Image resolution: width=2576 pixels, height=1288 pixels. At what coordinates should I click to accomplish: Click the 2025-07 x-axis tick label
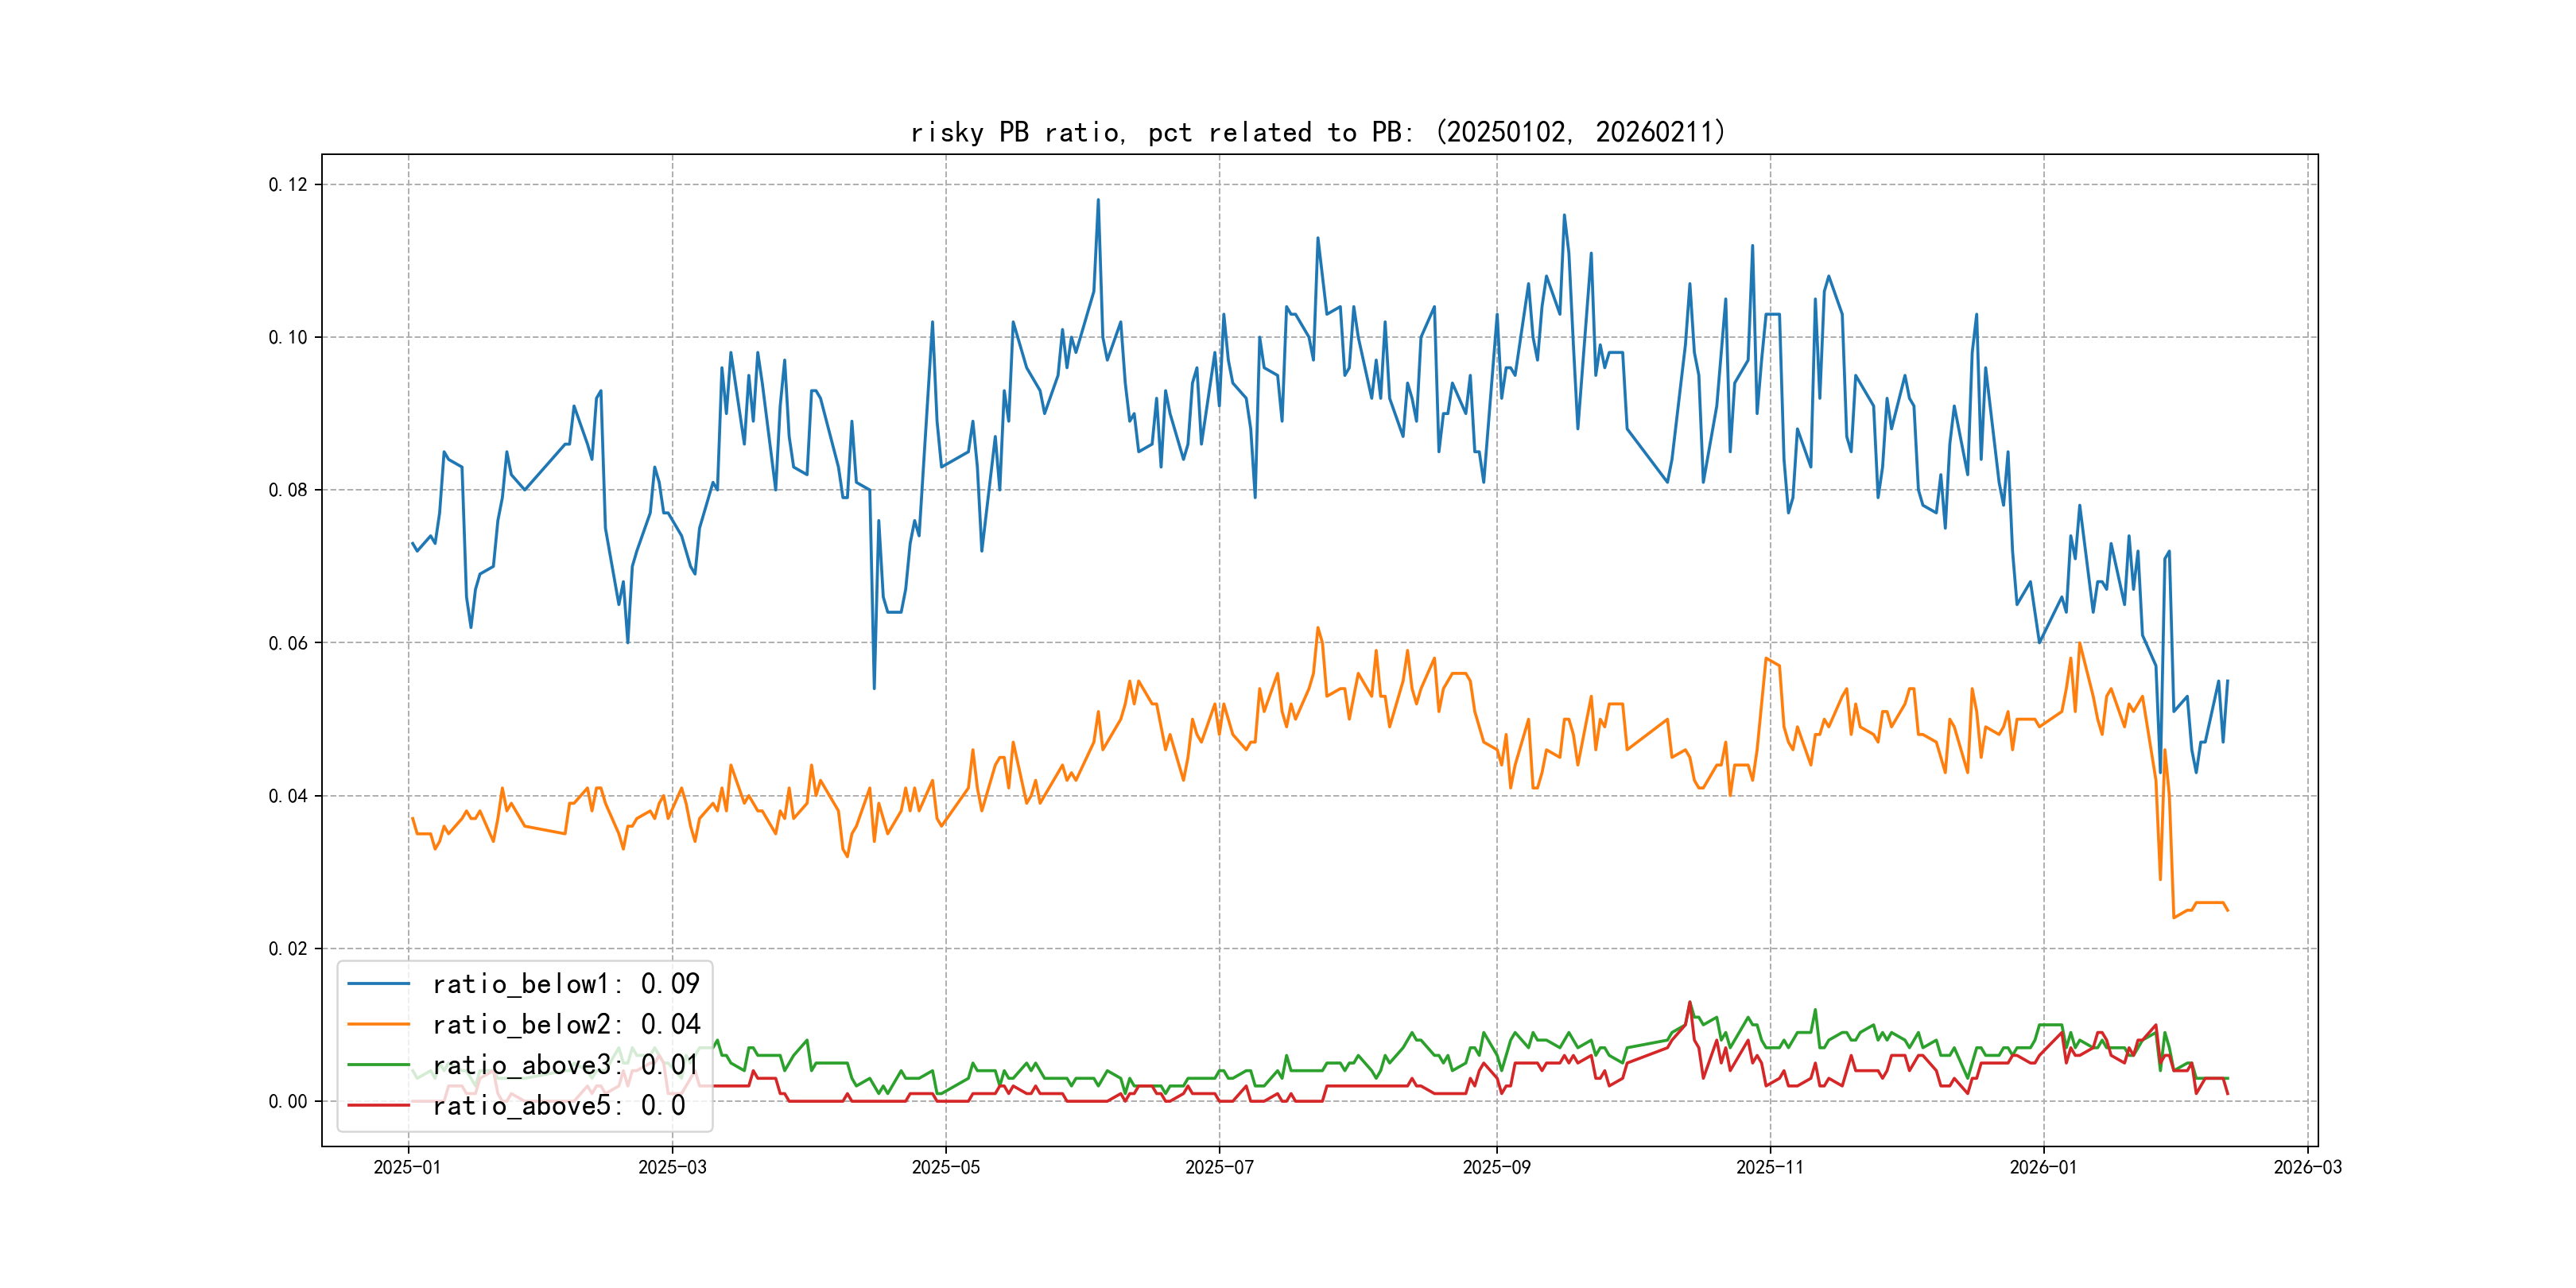[x=1219, y=1167]
